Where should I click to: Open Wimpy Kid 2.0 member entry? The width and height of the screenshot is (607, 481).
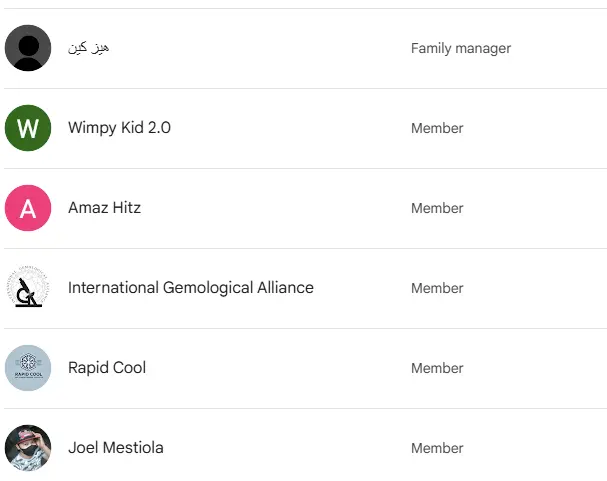coord(304,128)
